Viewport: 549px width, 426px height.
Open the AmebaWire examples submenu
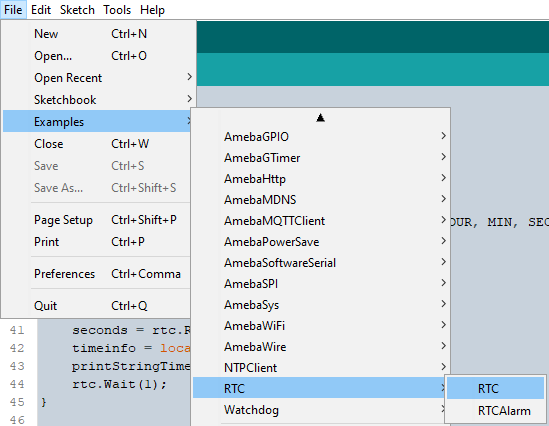(x=320, y=347)
